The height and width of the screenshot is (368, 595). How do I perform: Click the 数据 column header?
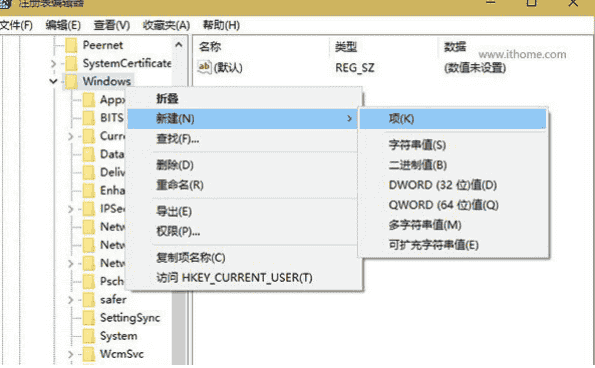pyautogui.click(x=455, y=47)
